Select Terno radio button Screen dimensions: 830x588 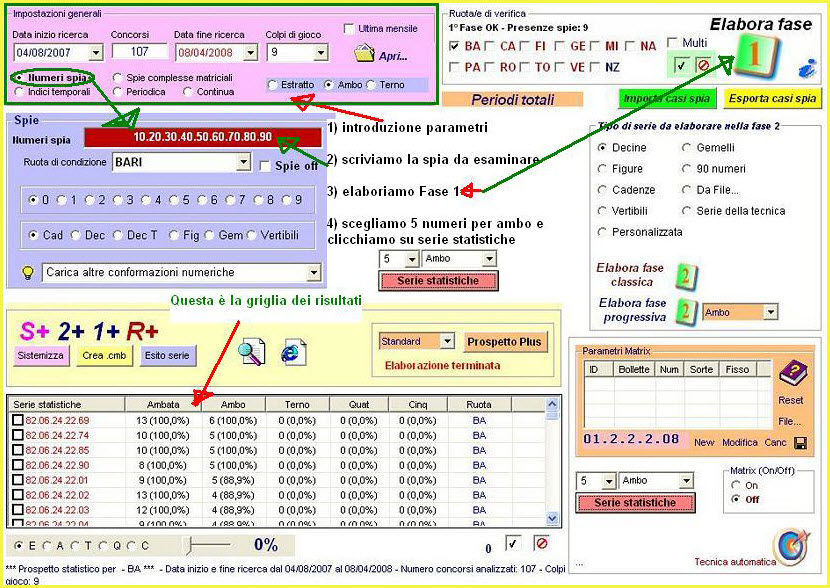click(371, 85)
